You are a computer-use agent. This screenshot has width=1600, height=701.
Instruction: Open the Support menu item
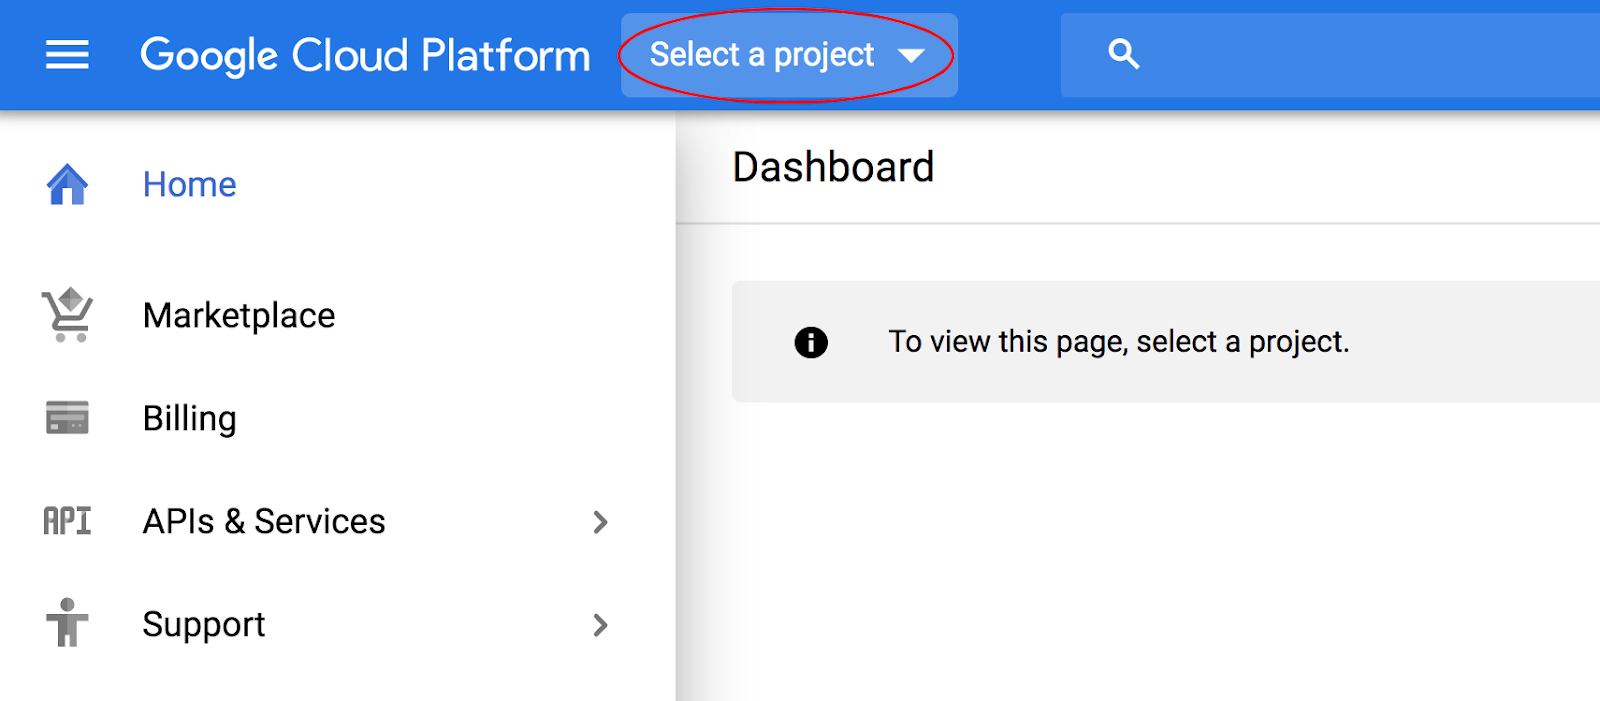click(x=204, y=625)
